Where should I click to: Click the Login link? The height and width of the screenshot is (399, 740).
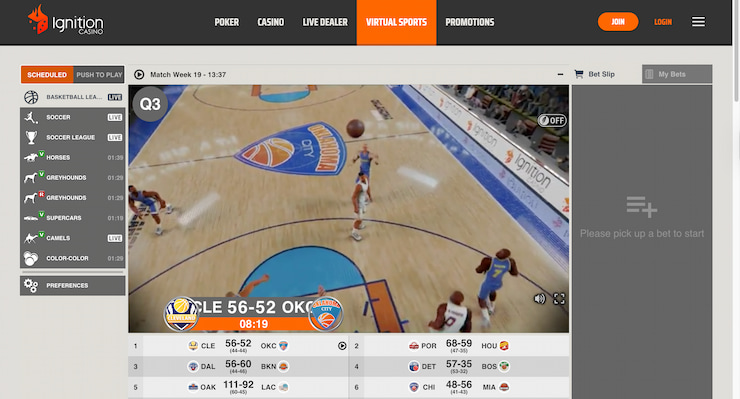tap(663, 22)
